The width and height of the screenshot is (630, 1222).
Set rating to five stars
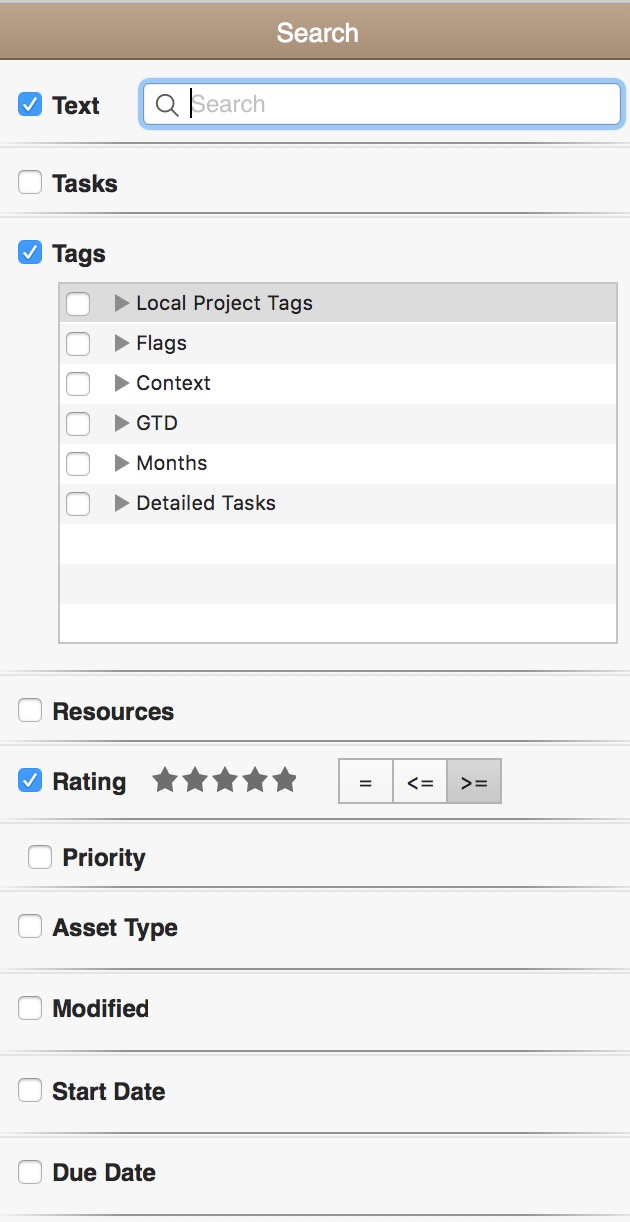point(285,781)
